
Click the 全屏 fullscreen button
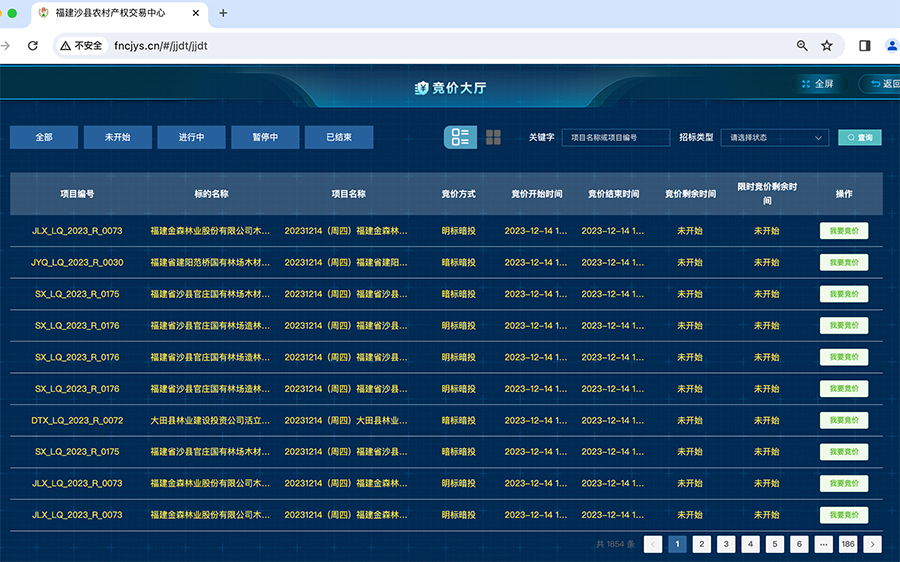point(817,84)
